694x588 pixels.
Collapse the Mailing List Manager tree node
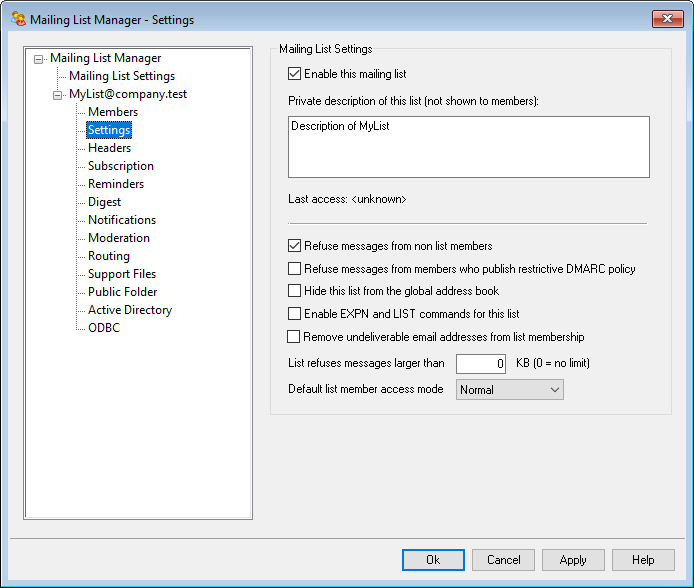click(39, 58)
